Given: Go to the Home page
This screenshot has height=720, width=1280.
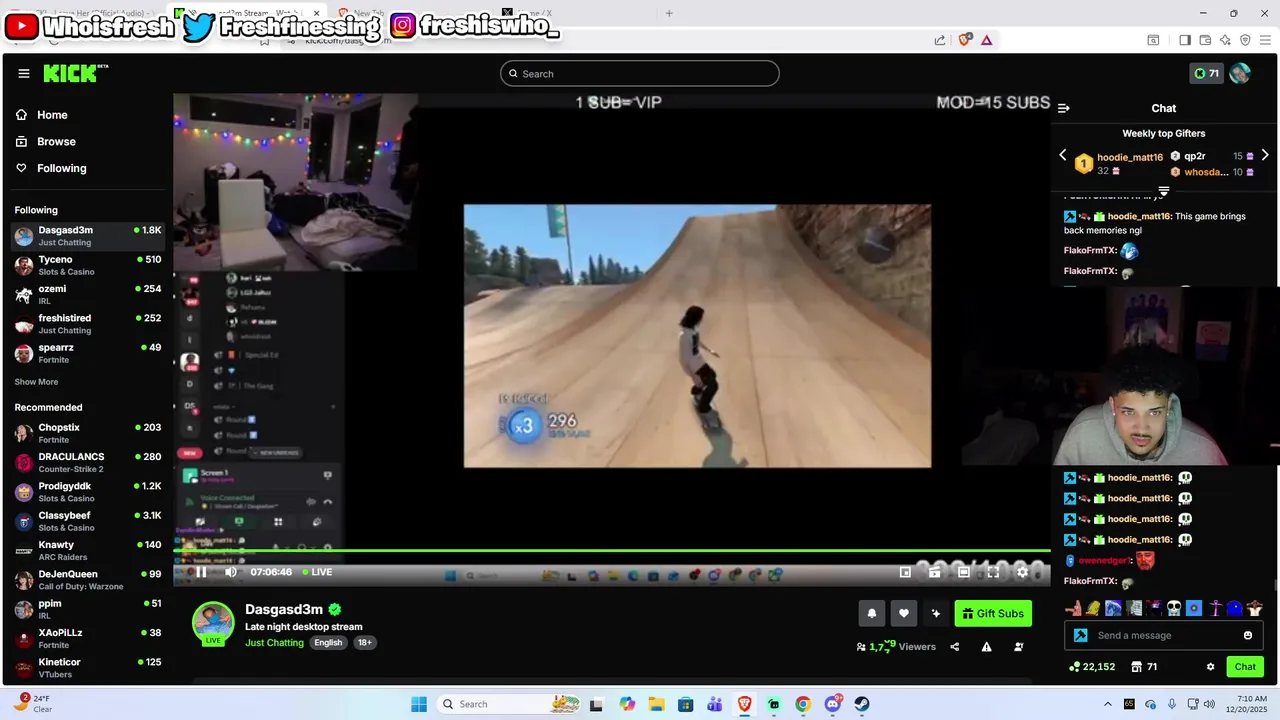Looking at the screenshot, I should [41, 115].
